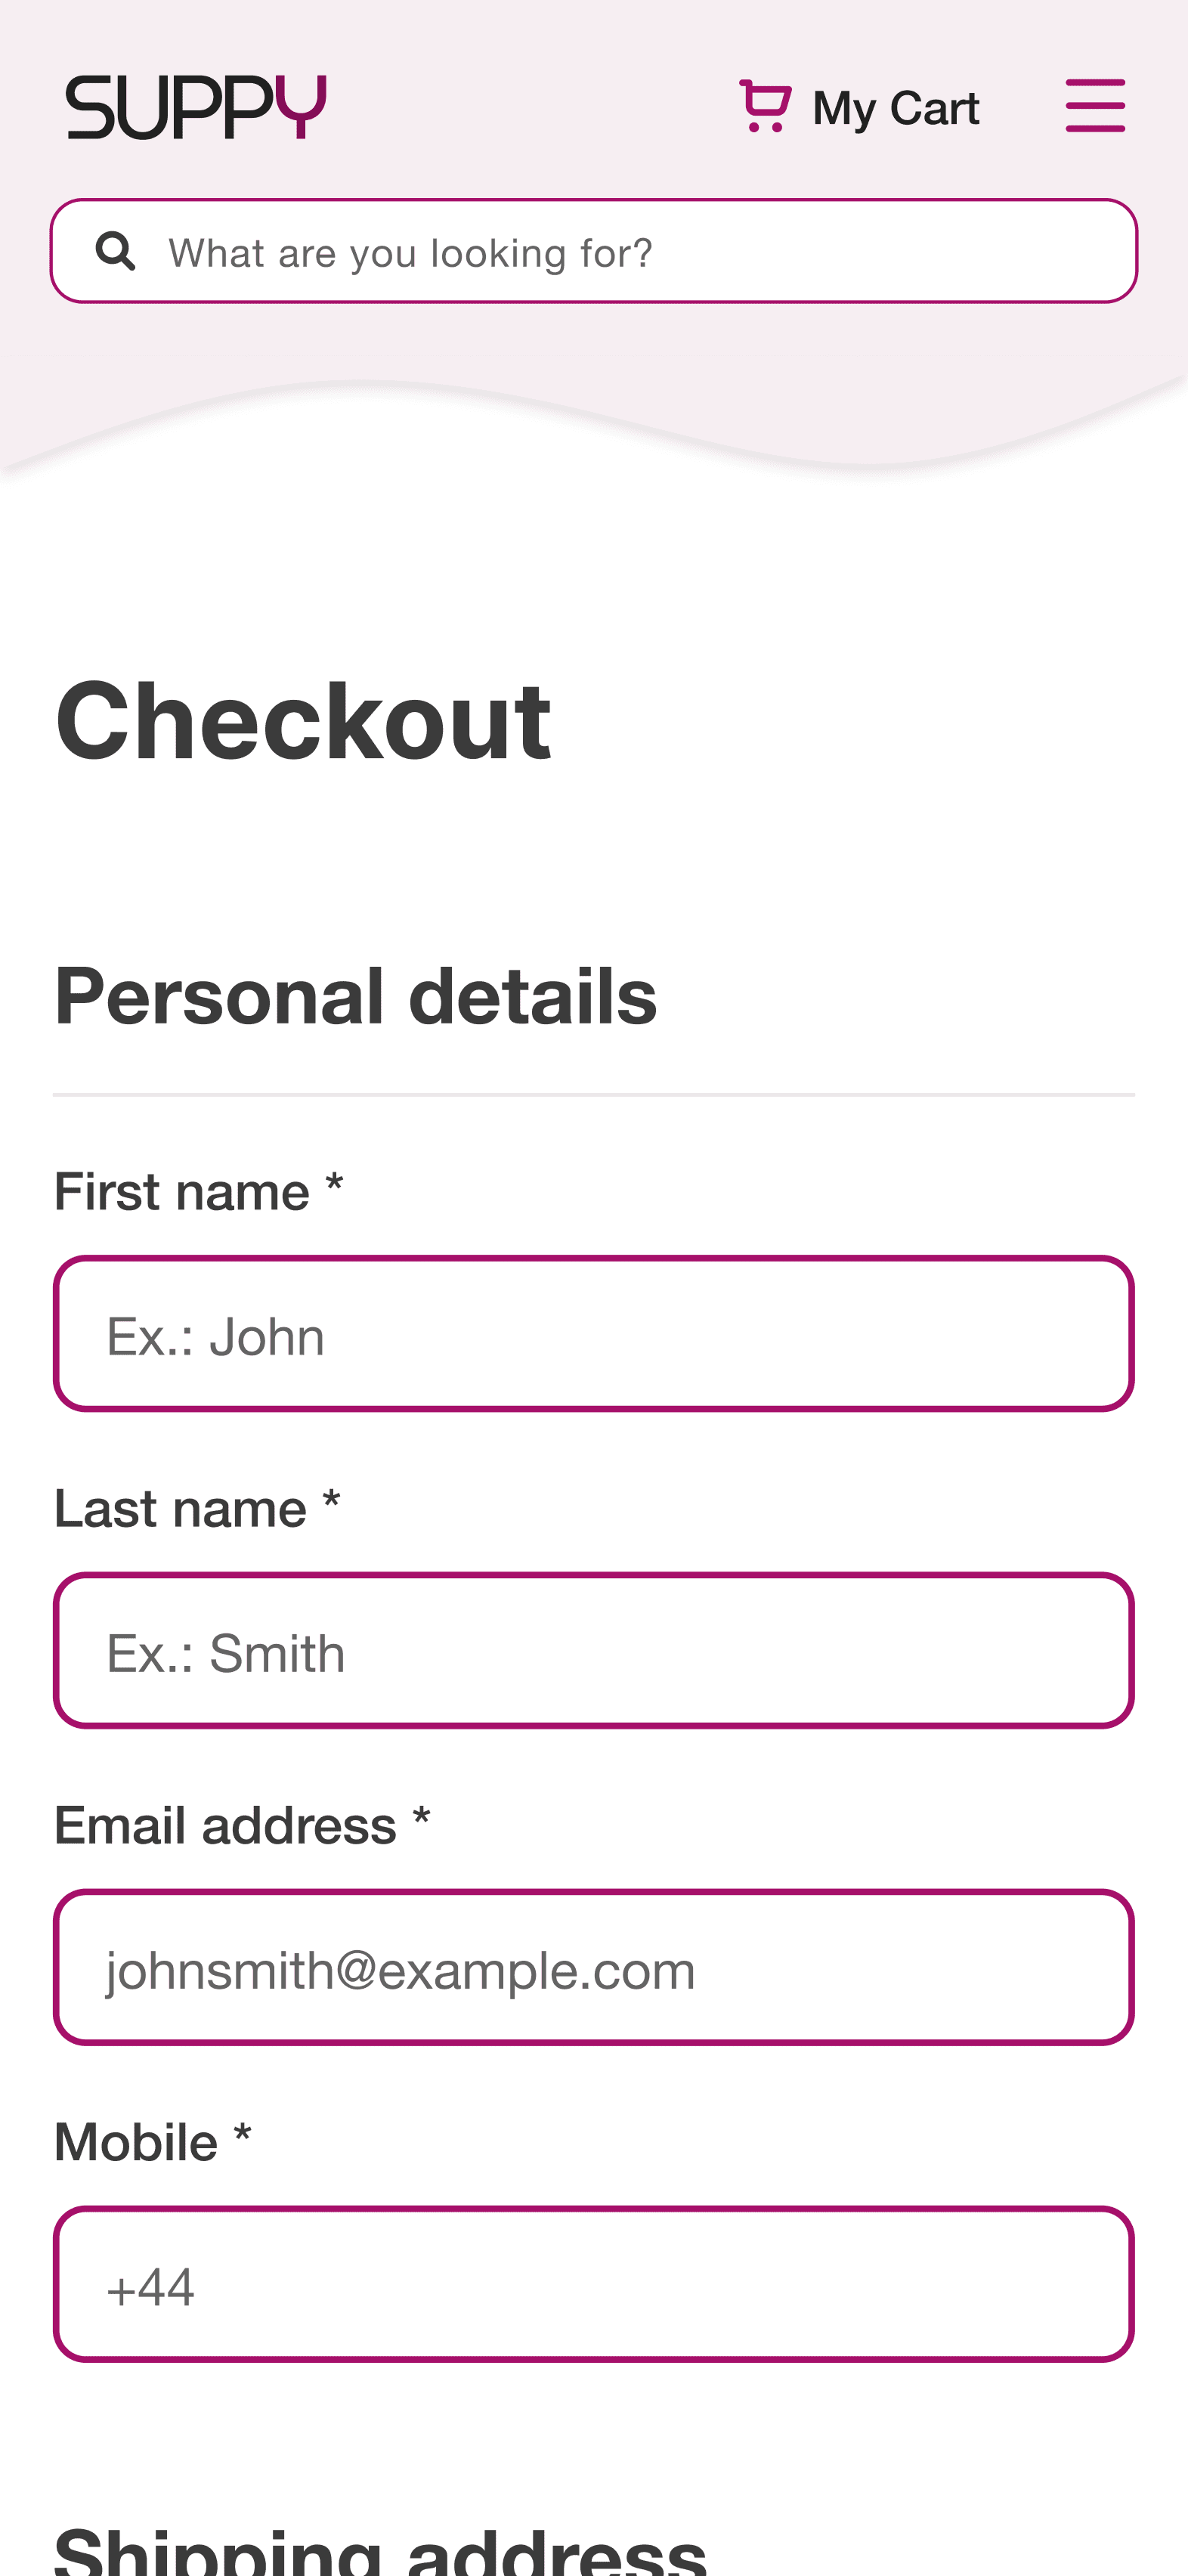This screenshot has height=2576, width=1188.
Task: Click the 'Mobile *' label
Action: tap(153, 2143)
